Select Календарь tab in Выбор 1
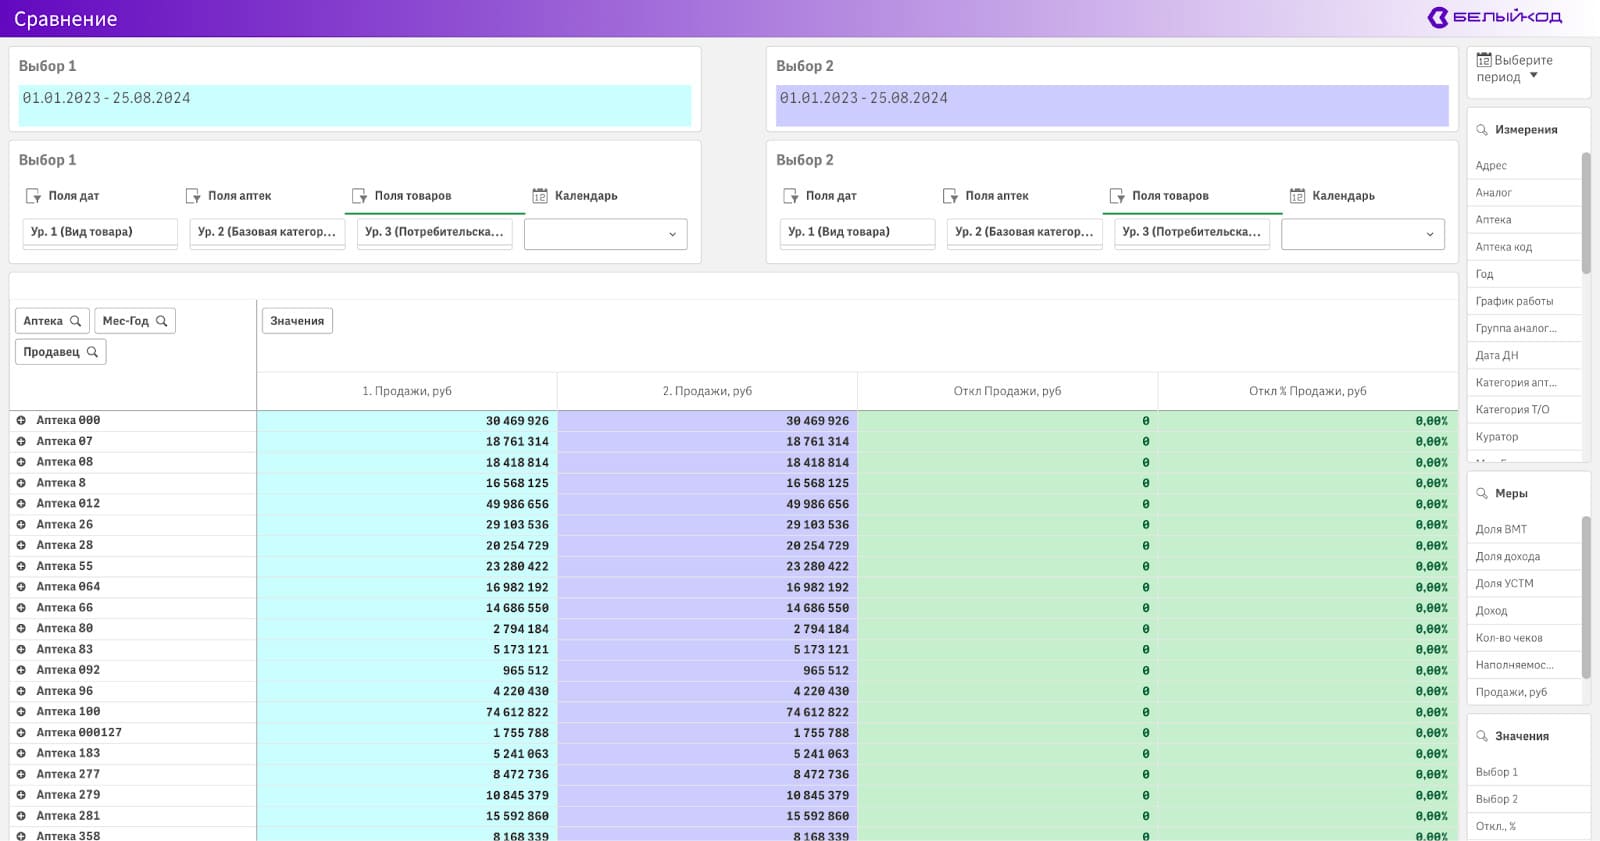 (x=575, y=196)
